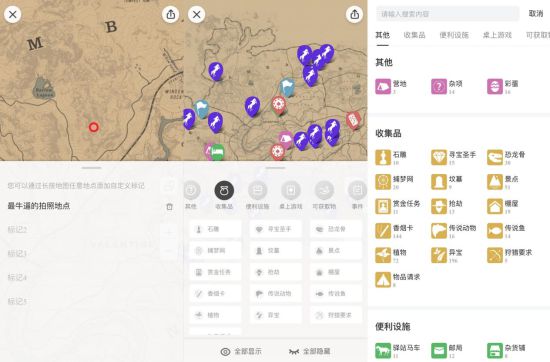Toggle 石雕 filter in the middle panel

click(215, 229)
